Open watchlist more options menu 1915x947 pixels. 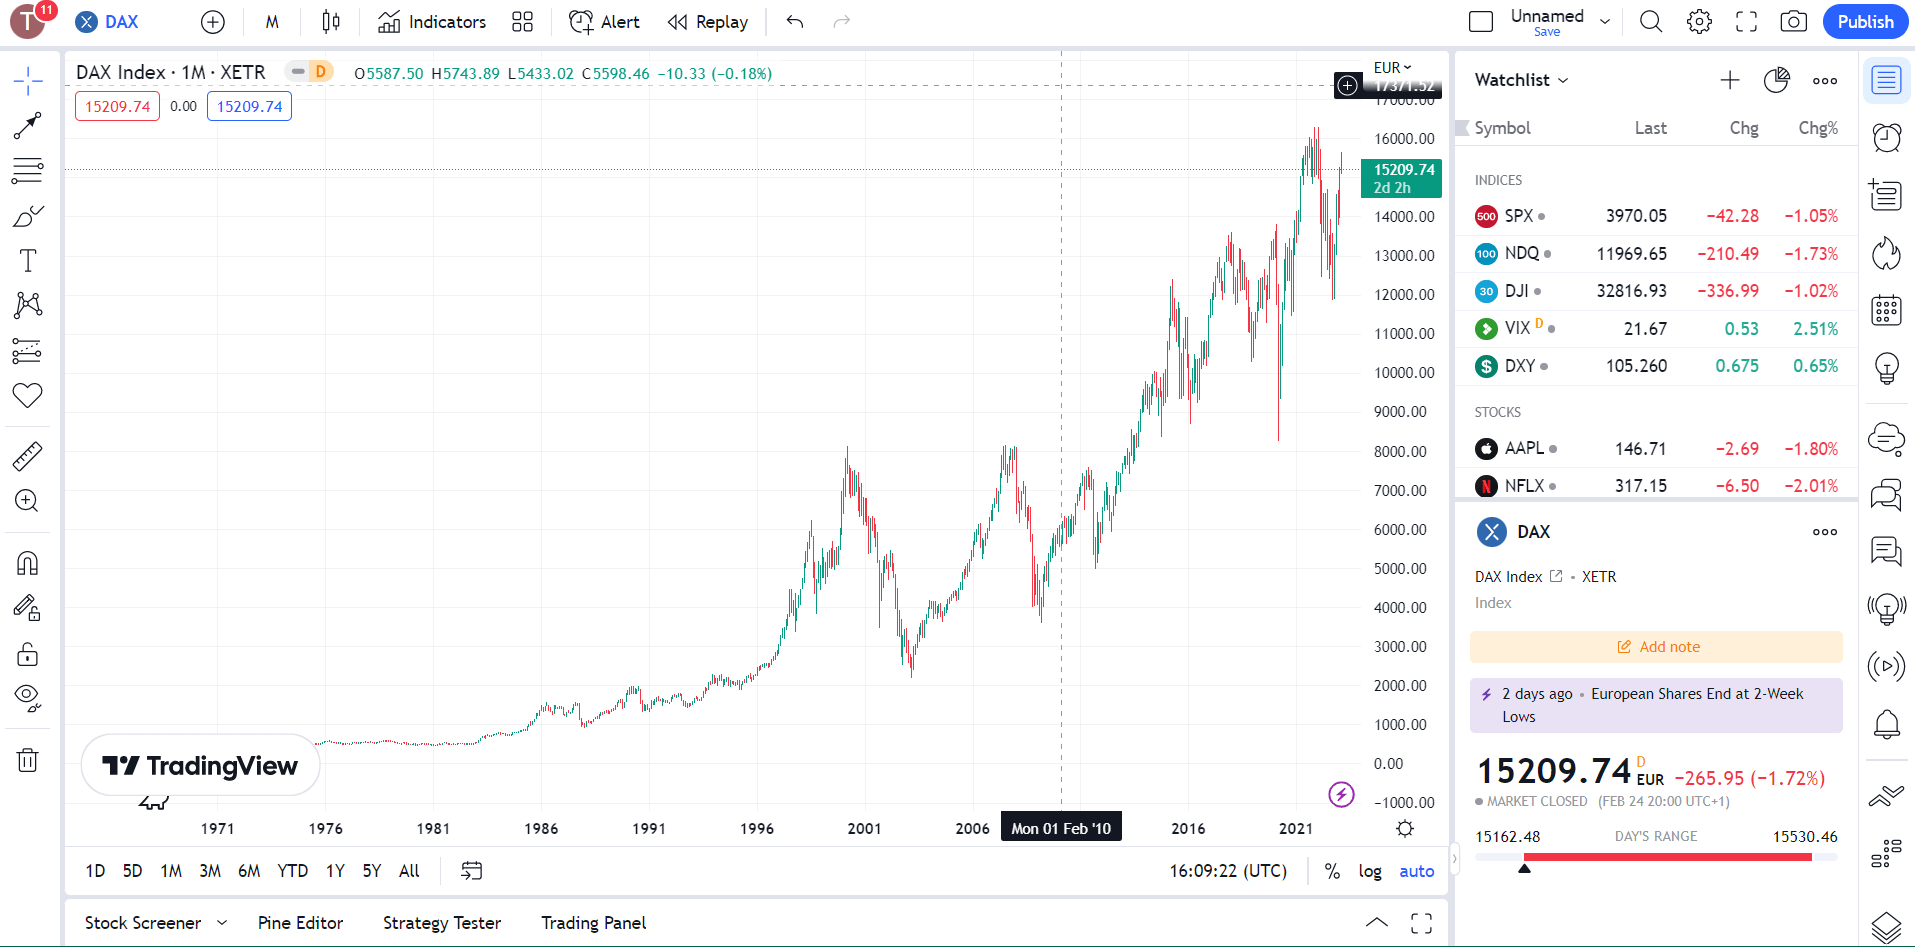[1825, 80]
